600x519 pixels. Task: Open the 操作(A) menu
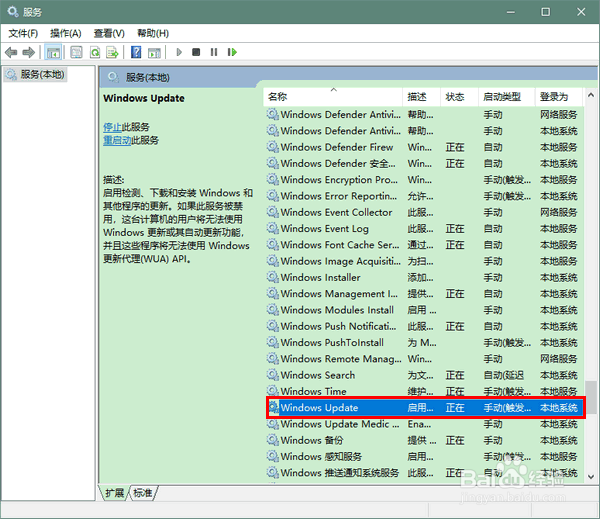pyautogui.click(x=66, y=34)
